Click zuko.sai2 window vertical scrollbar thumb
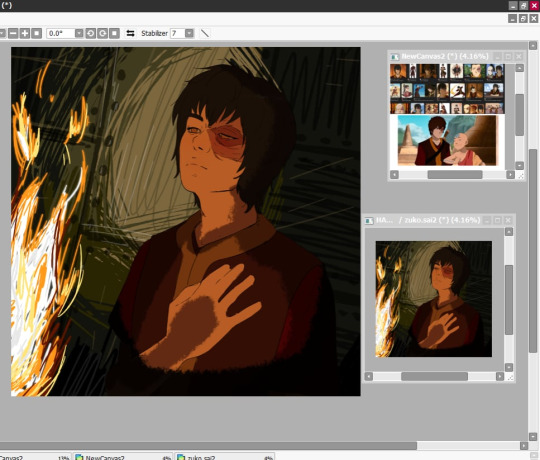This screenshot has height=460, width=540. 509,300
